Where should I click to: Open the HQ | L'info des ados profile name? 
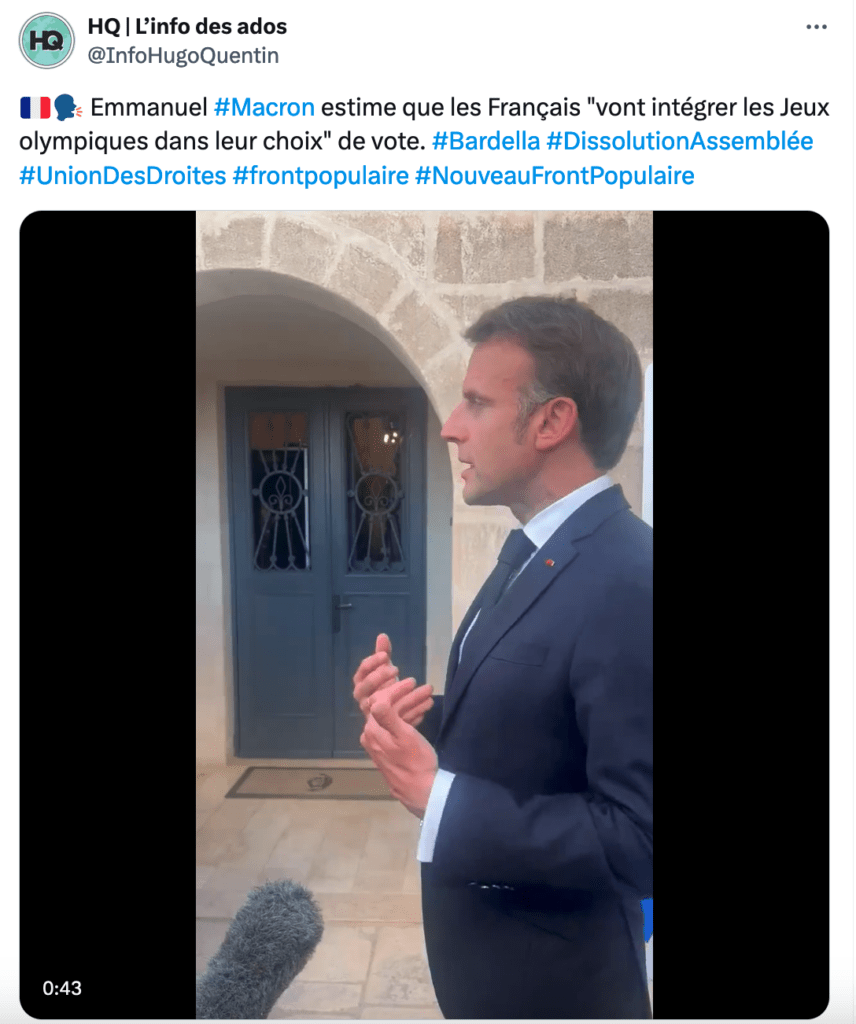pos(187,26)
